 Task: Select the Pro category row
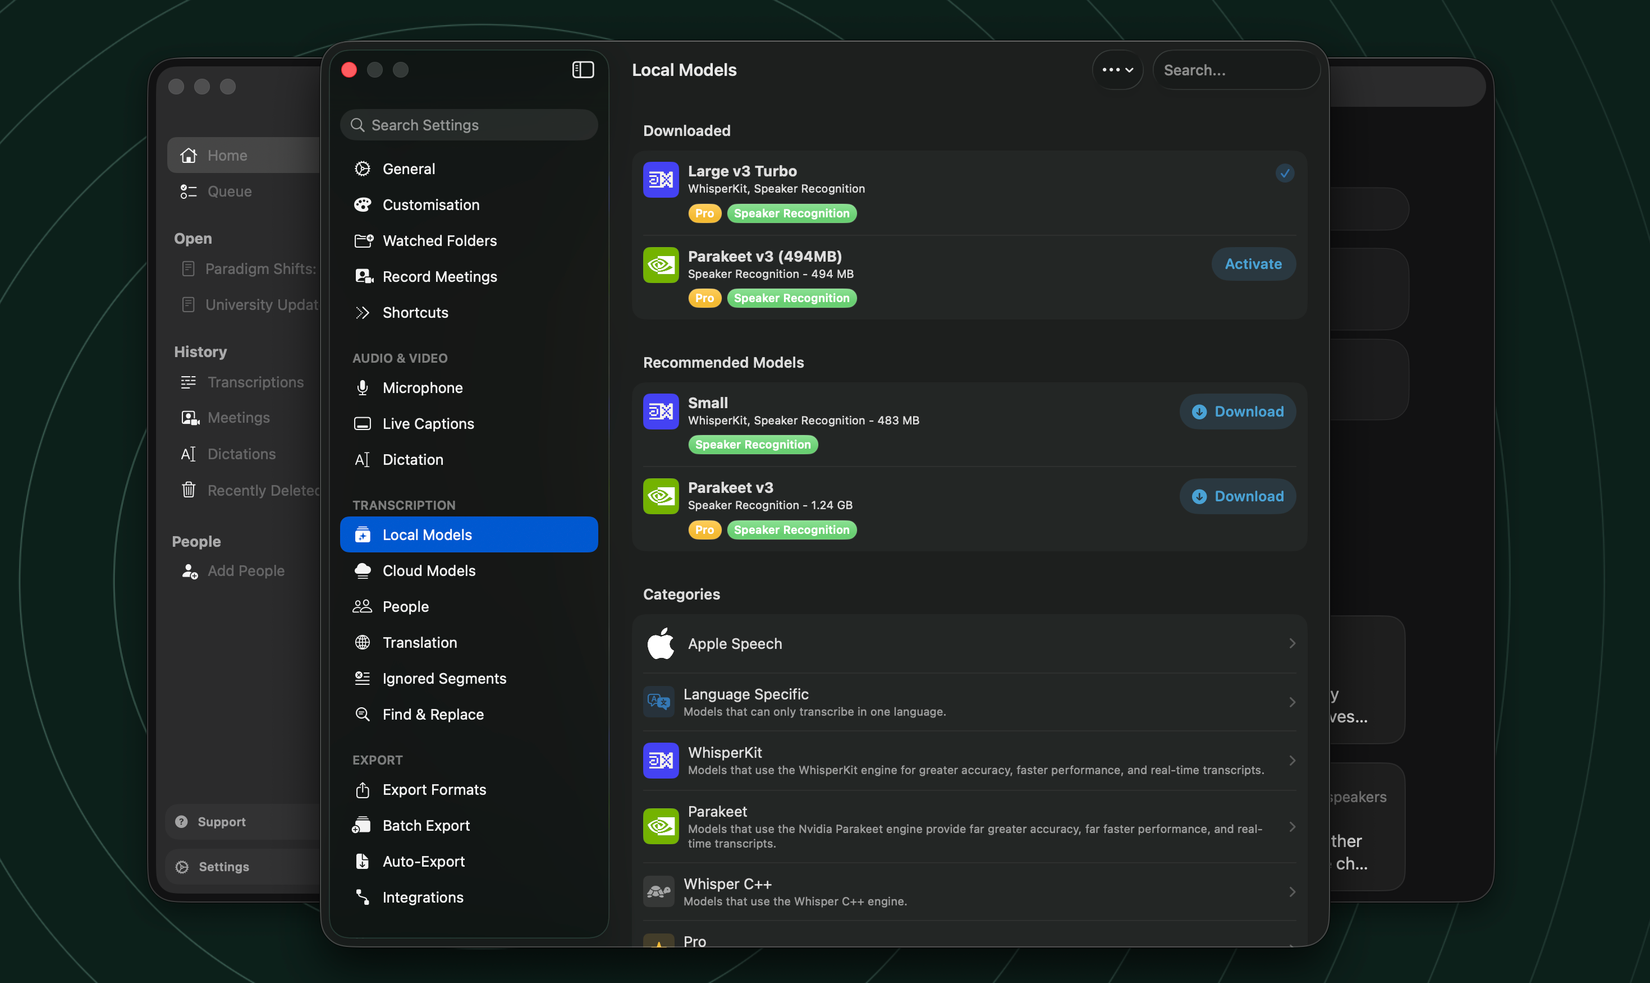coord(969,936)
